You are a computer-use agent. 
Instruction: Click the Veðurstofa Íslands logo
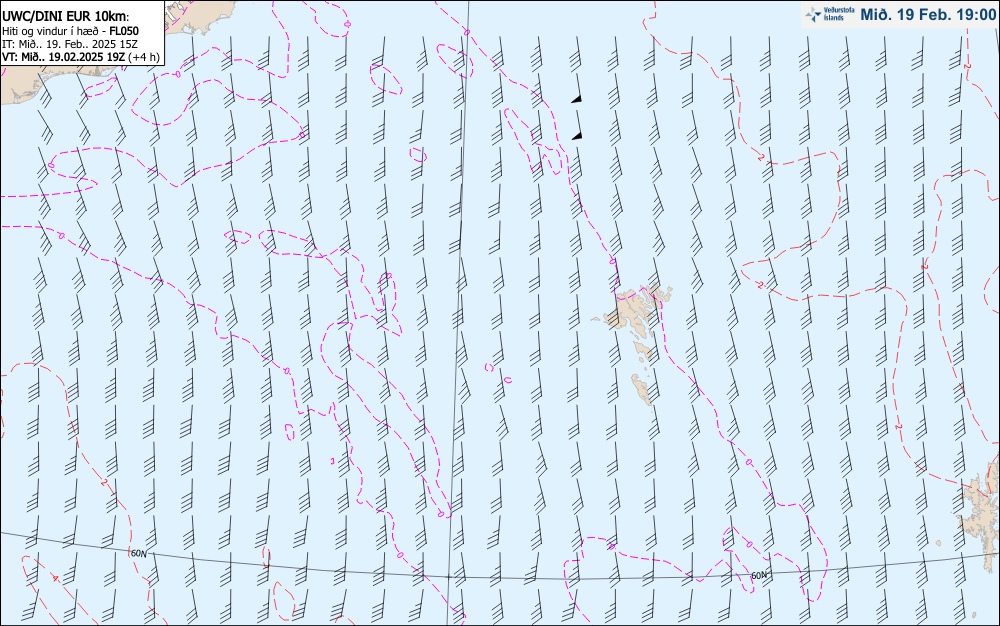coord(830,14)
